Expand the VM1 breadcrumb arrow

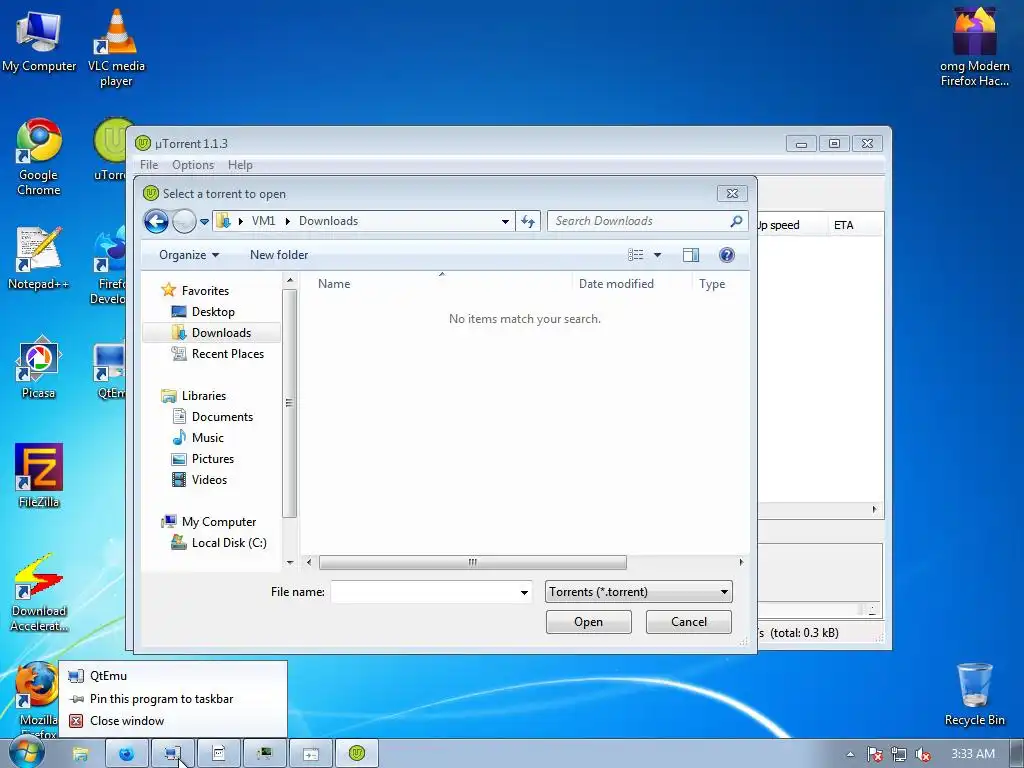pos(241,221)
